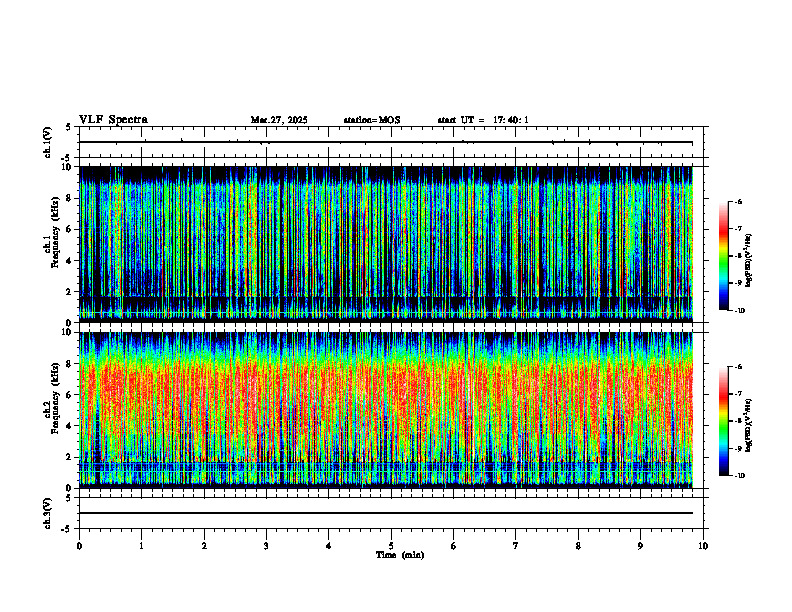Click the ch.3 voltage waveform trace
The image size is (792, 612).
click(386, 513)
